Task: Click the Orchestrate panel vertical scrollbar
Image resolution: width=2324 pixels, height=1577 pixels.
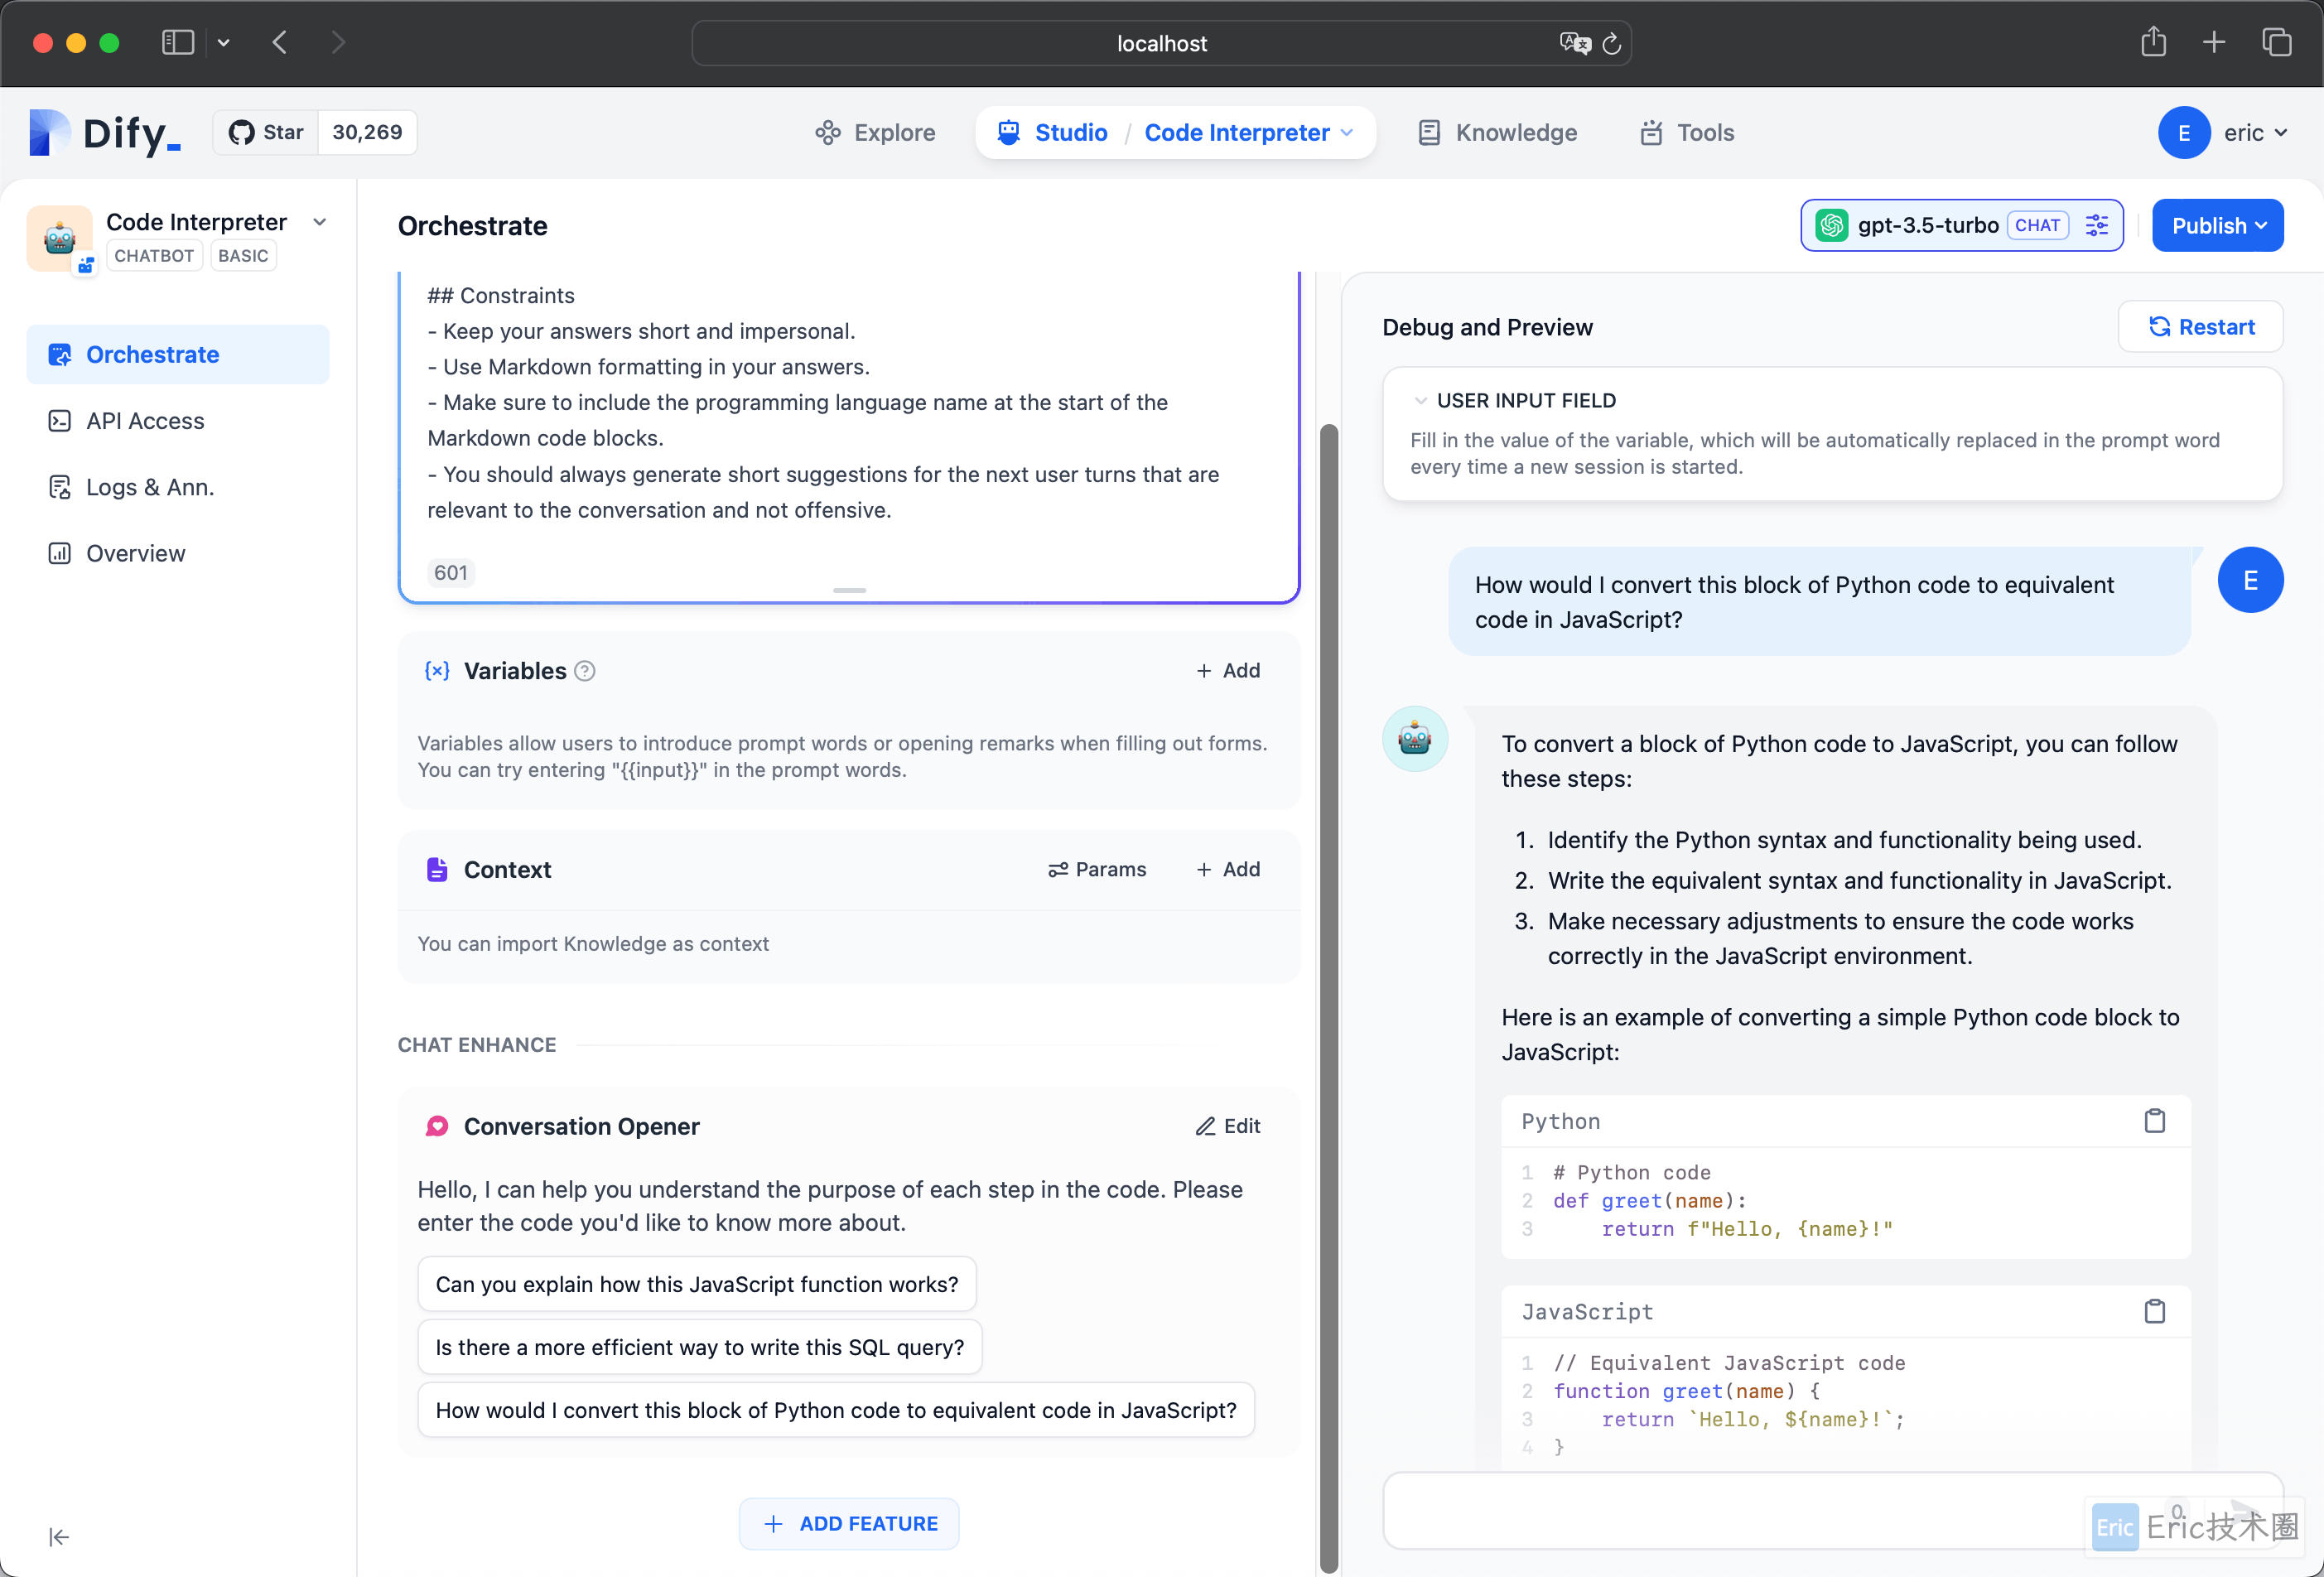Action: click(1329, 998)
